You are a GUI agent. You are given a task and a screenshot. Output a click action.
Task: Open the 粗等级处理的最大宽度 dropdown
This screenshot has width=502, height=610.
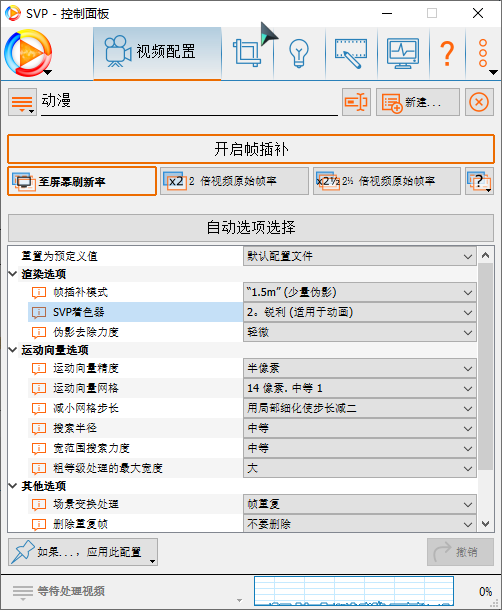[x=360, y=468]
